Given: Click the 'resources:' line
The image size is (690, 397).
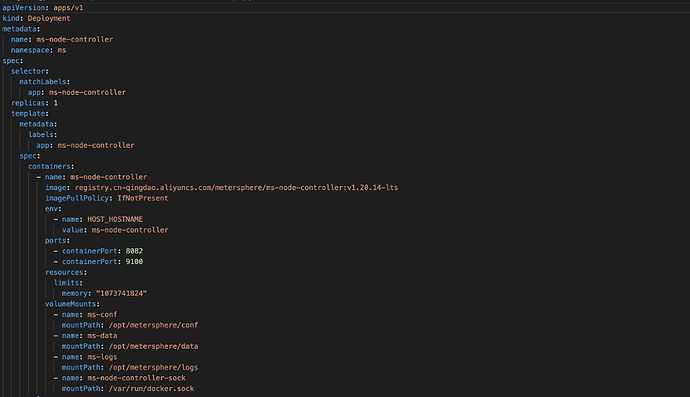Looking at the screenshot, I should pyautogui.click(x=66, y=272).
